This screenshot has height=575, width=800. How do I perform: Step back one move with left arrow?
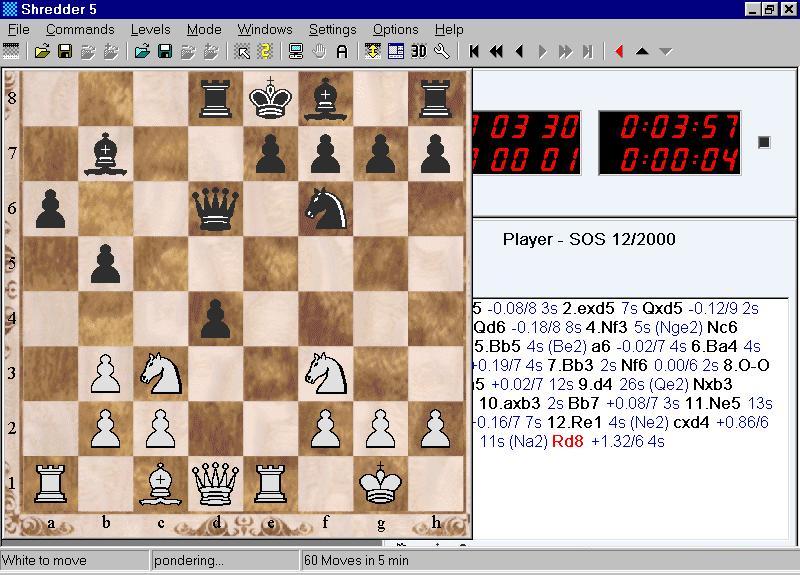pyautogui.click(x=519, y=51)
